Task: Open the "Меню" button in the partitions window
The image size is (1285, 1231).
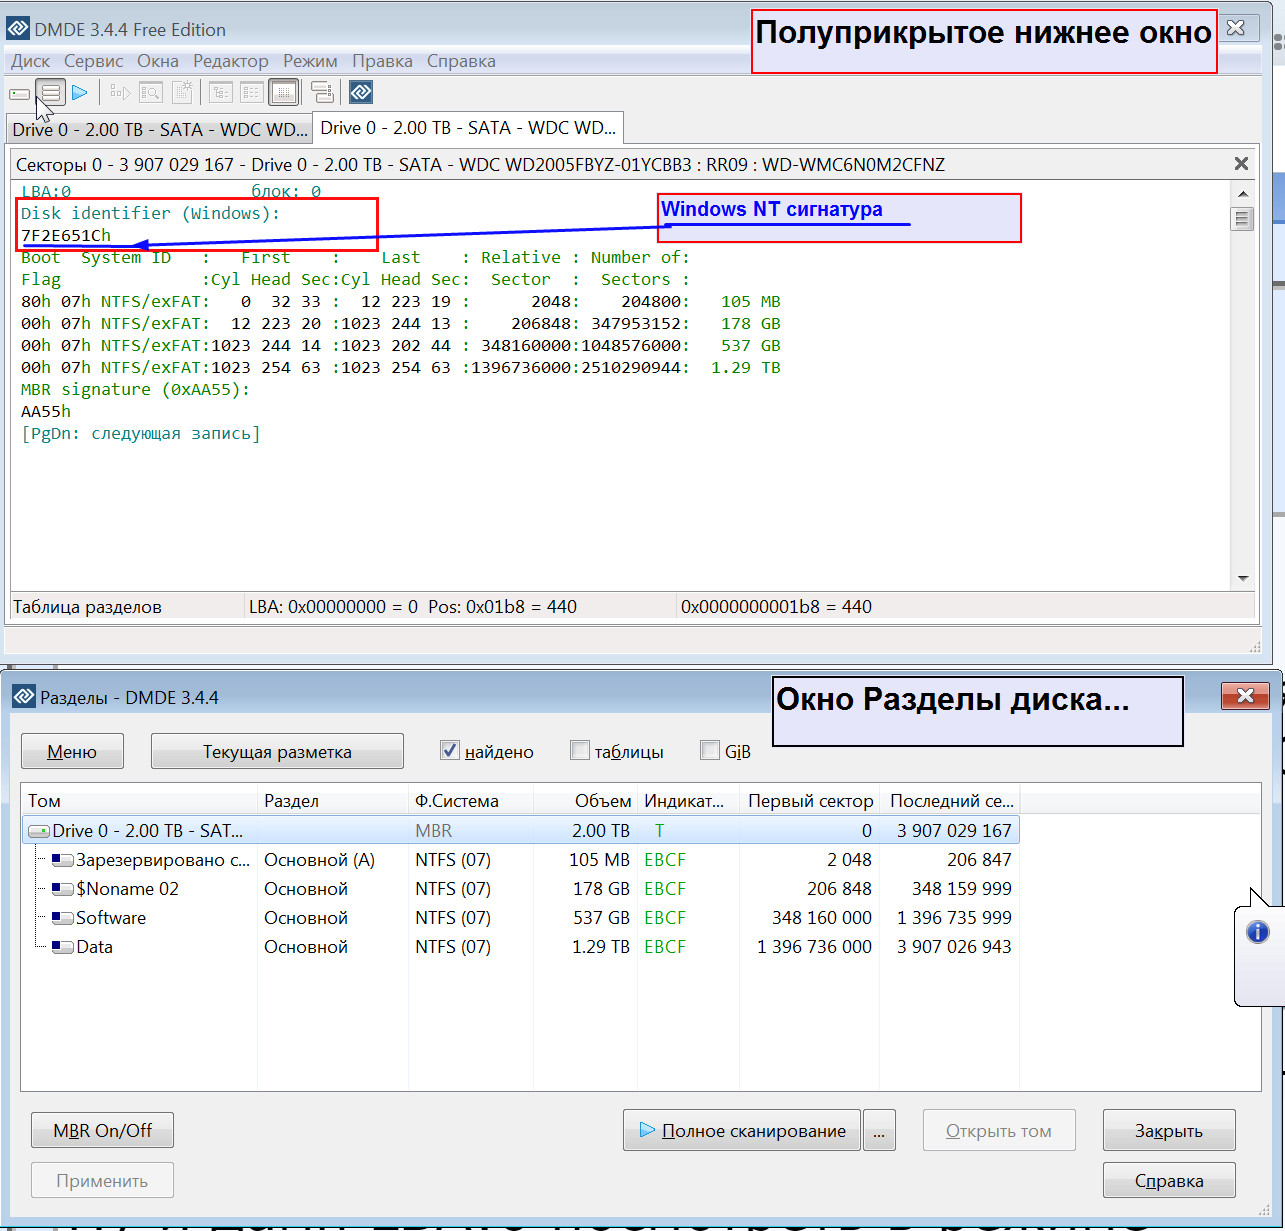Action: point(72,752)
